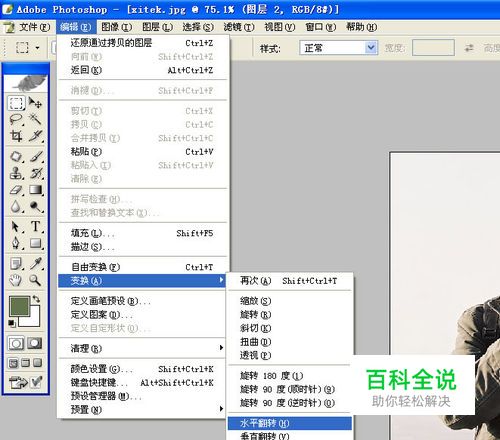This screenshot has height=440, width=500.
Task: Choose 填充 menu entry
Action: click(142, 233)
